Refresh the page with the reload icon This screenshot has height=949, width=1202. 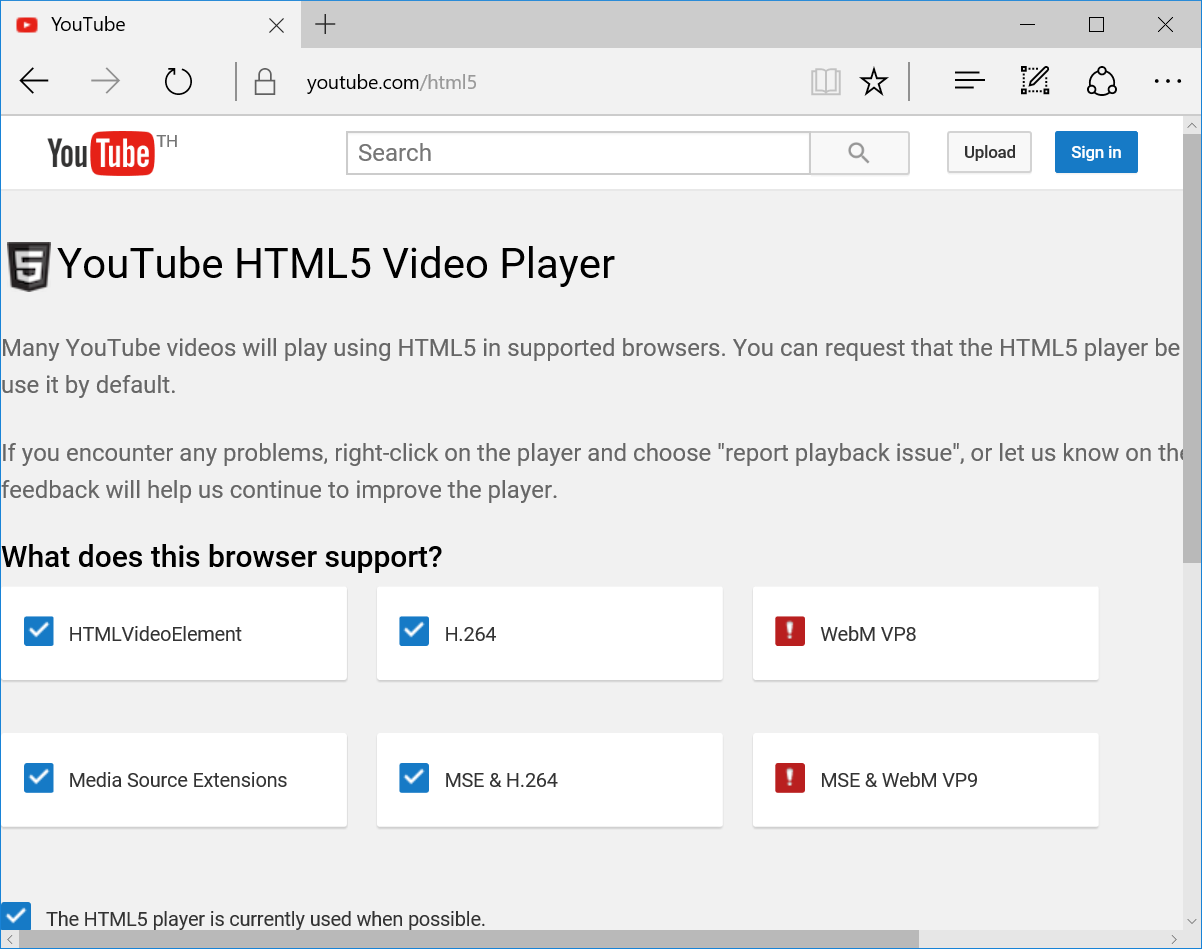pyautogui.click(x=178, y=81)
